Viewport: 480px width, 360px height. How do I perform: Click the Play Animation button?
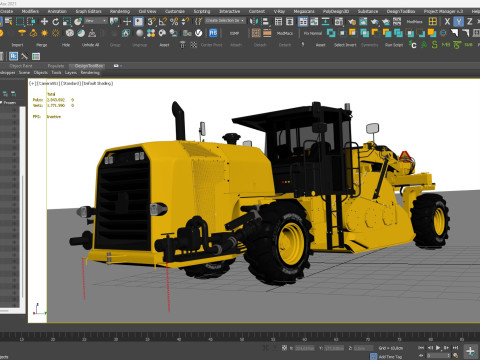(x=438, y=348)
